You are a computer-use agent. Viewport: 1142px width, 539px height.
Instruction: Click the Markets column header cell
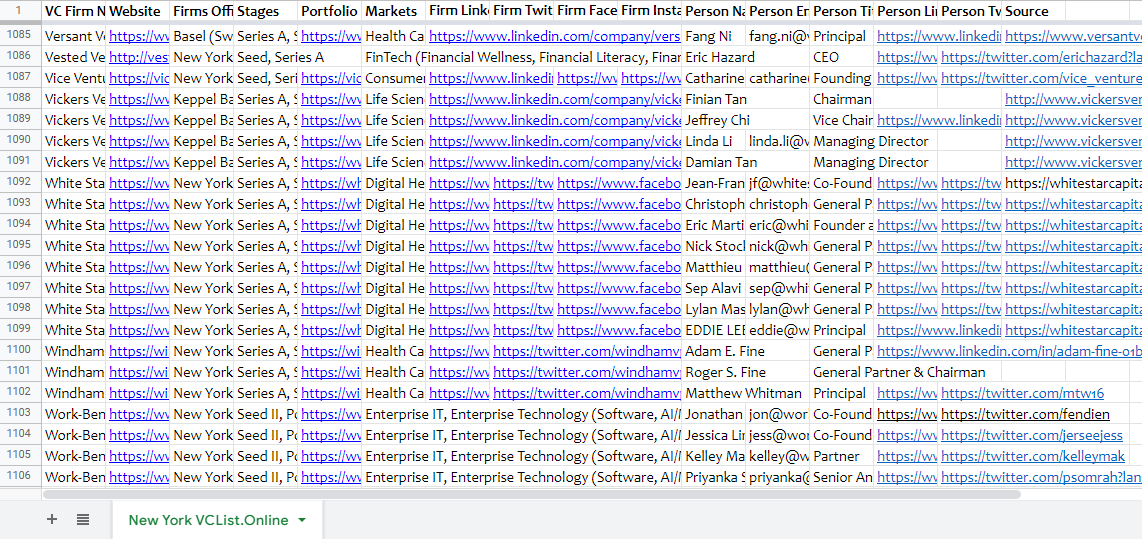pyautogui.click(x=395, y=11)
